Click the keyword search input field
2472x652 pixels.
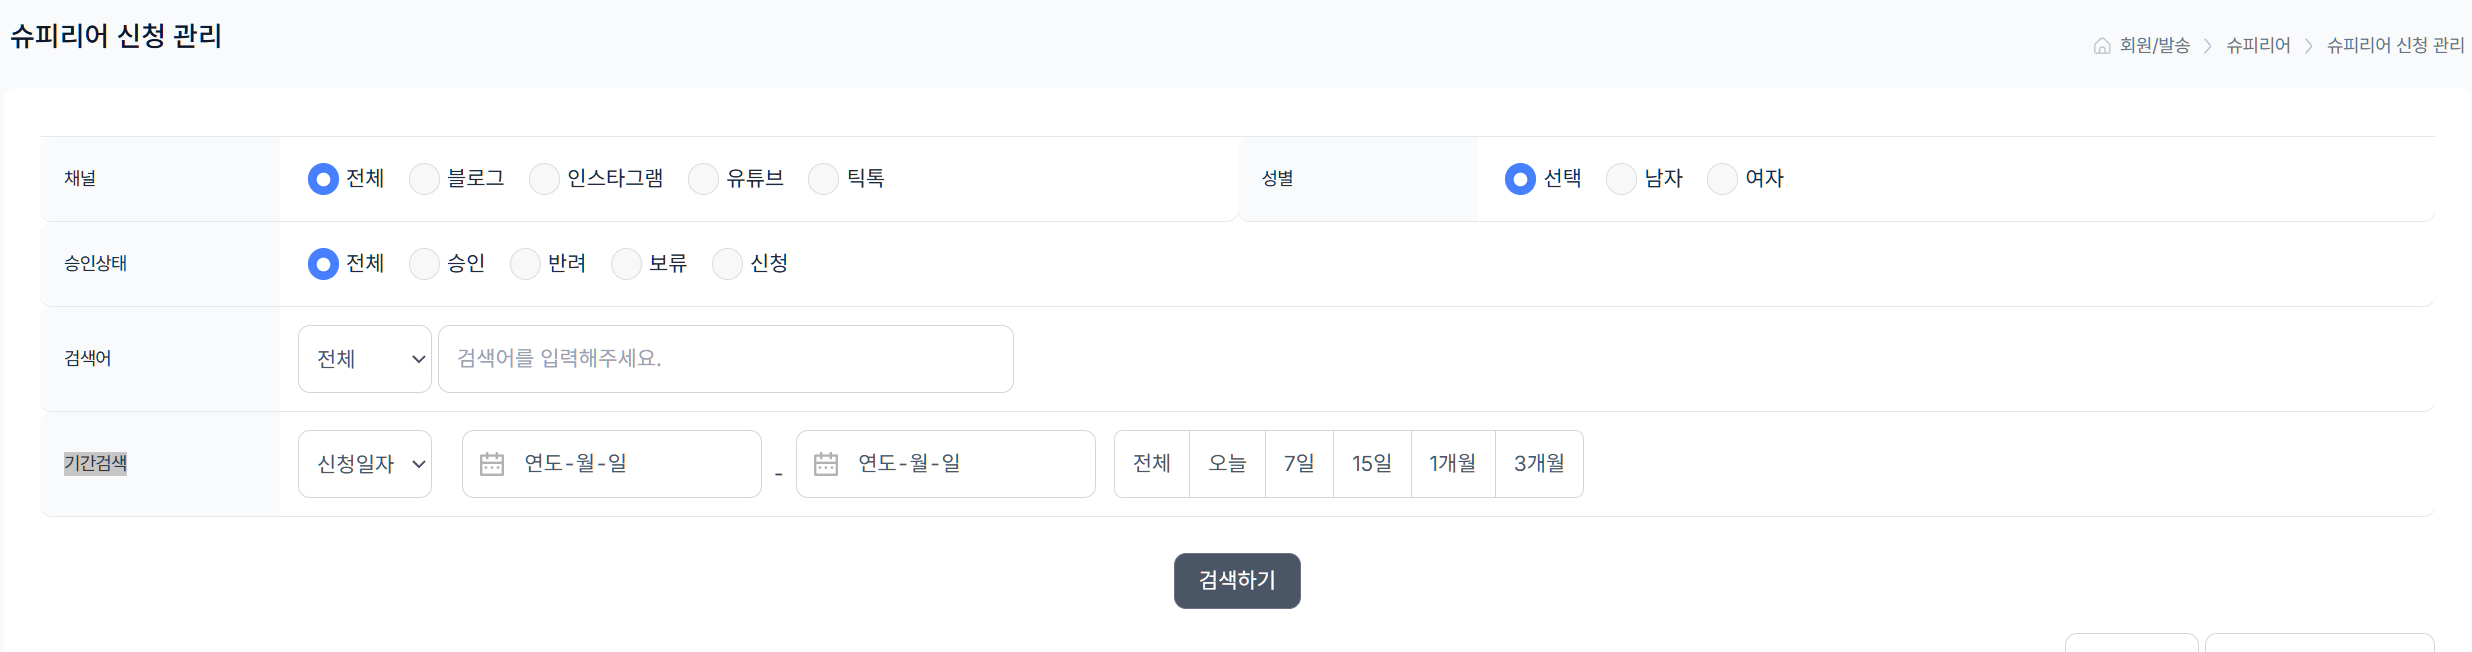pyautogui.click(x=724, y=358)
